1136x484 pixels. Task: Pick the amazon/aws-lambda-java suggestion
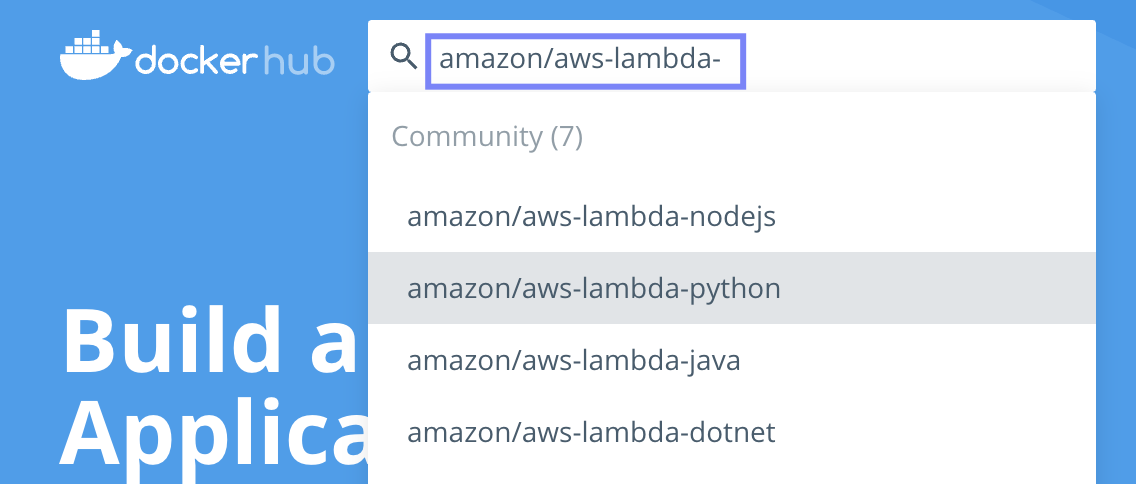[x=732, y=360]
